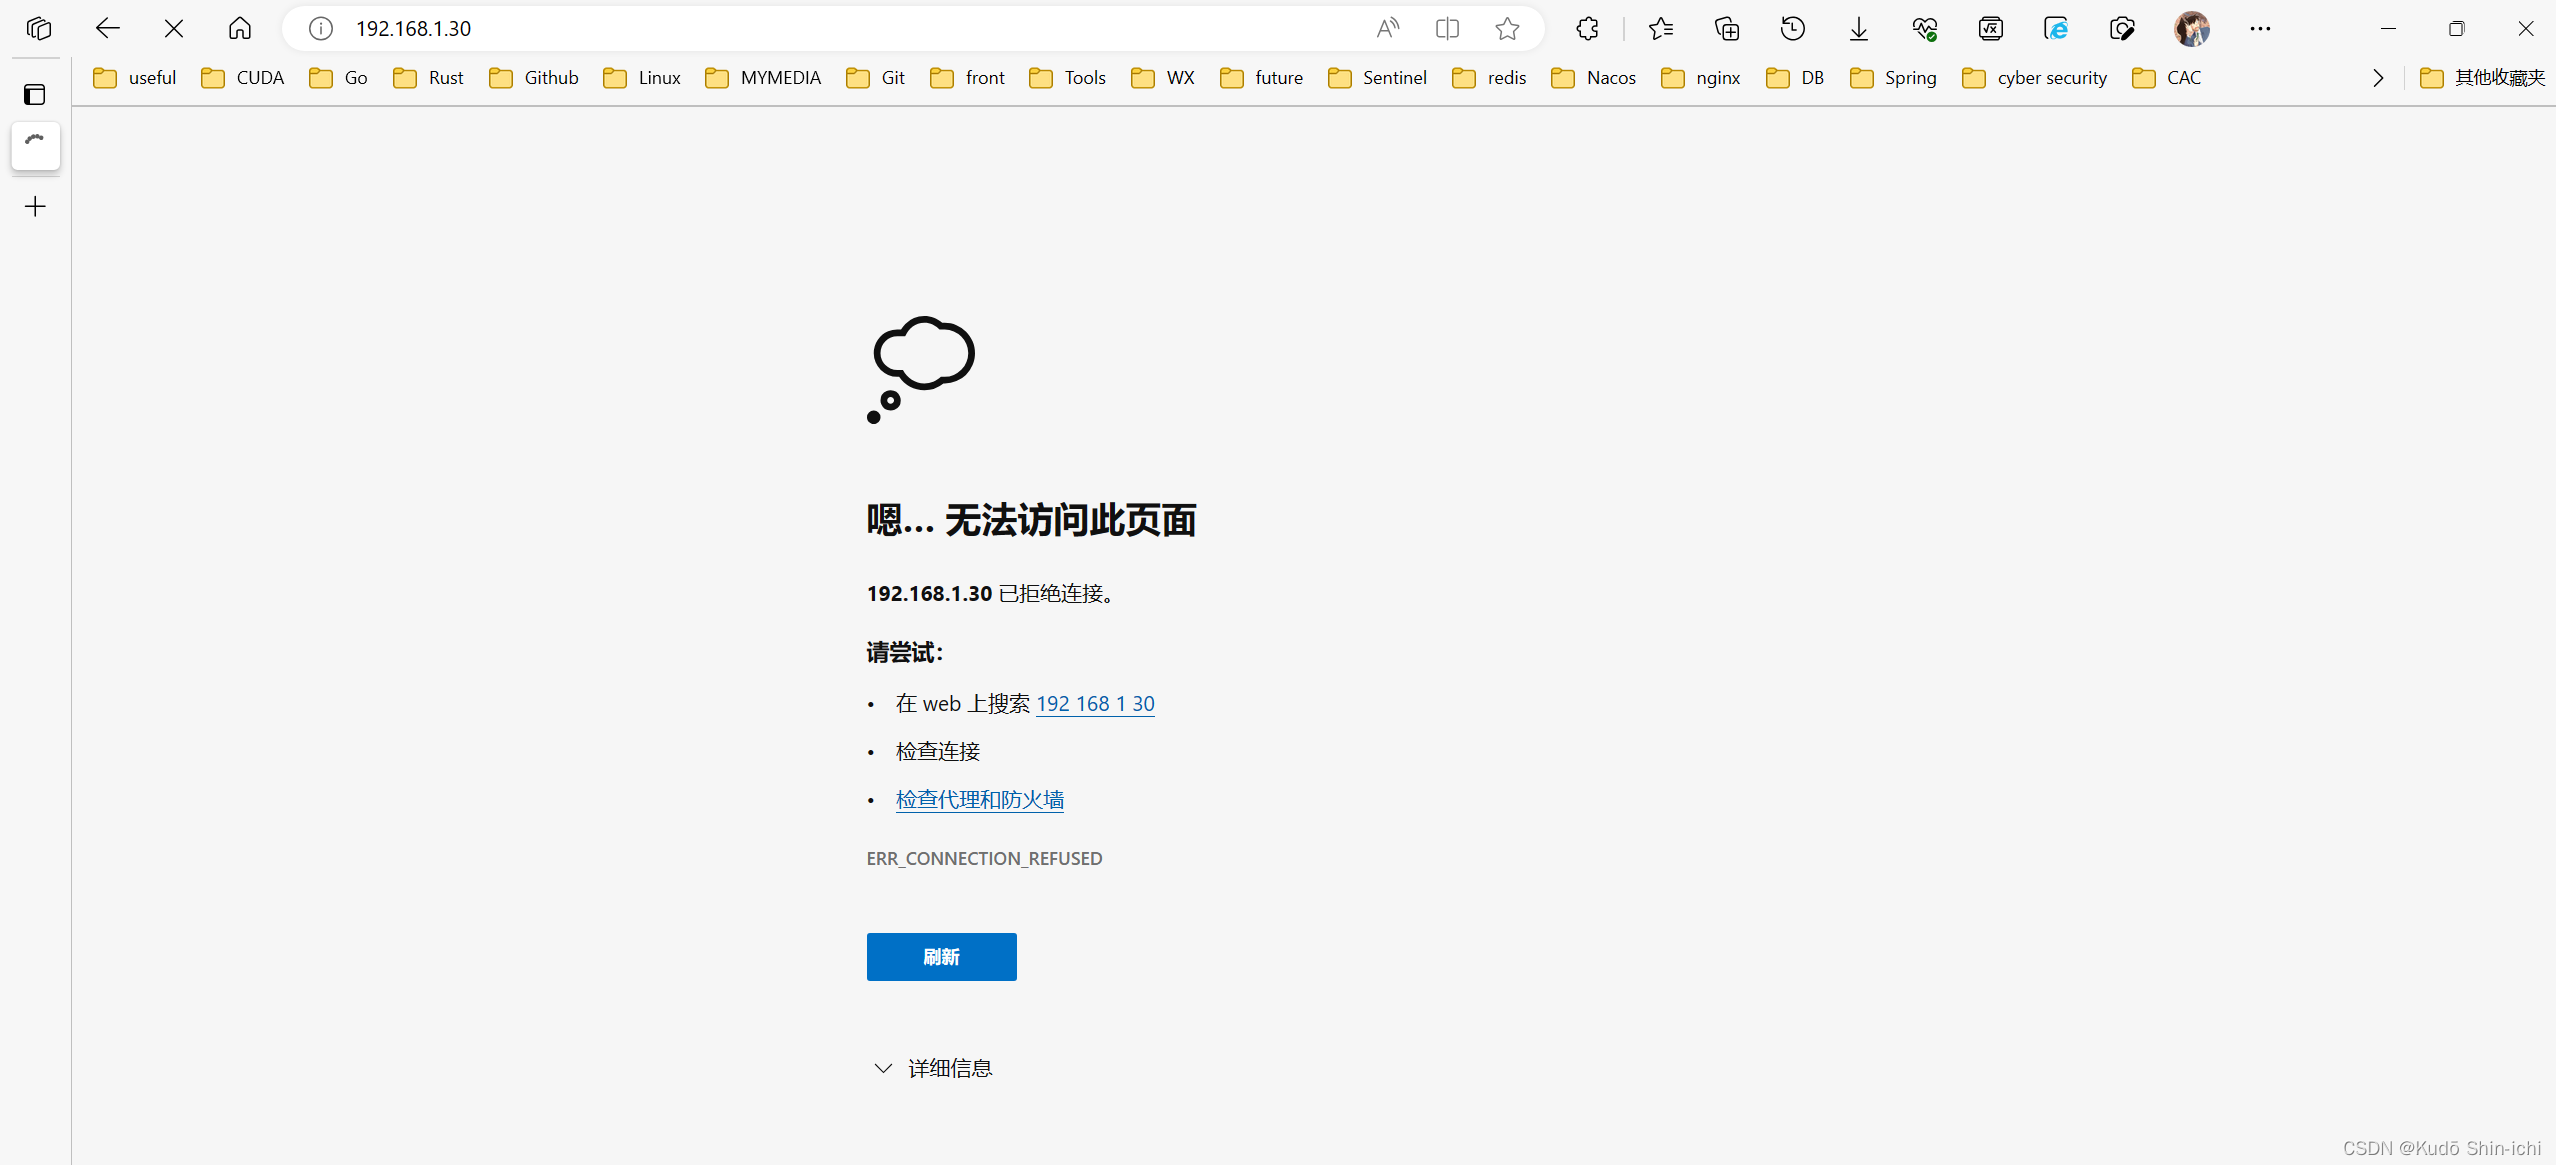This screenshot has width=2556, height=1165.
Task: Open browsing history icon
Action: click(1793, 28)
